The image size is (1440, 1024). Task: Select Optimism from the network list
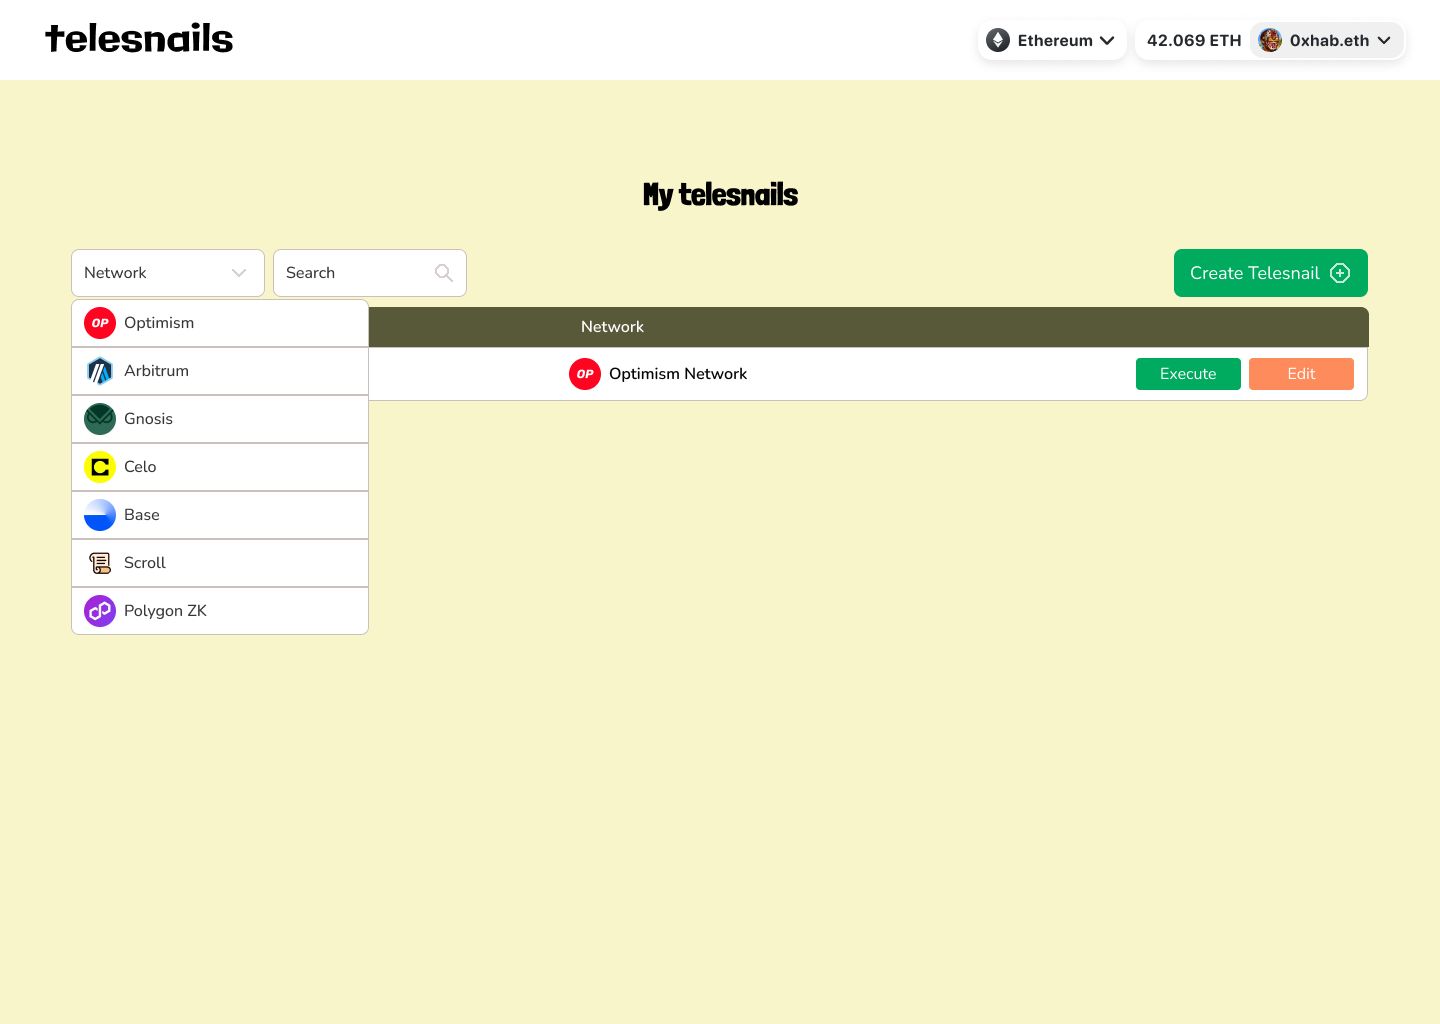click(220, 323)
